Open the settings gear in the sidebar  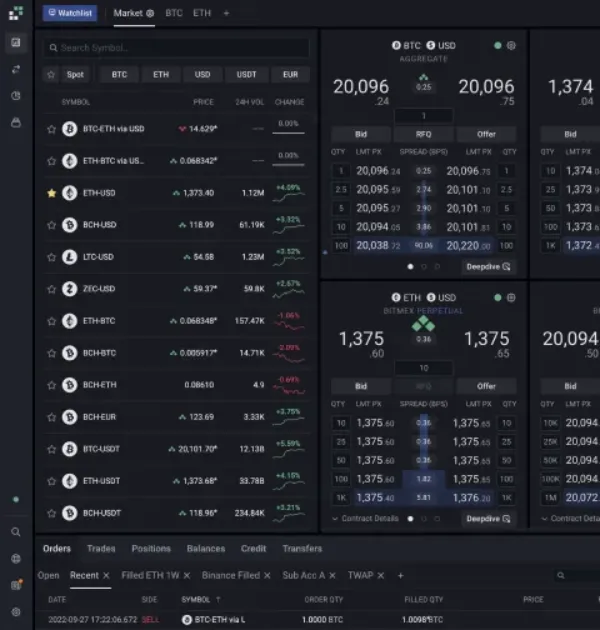coord(16,612)
